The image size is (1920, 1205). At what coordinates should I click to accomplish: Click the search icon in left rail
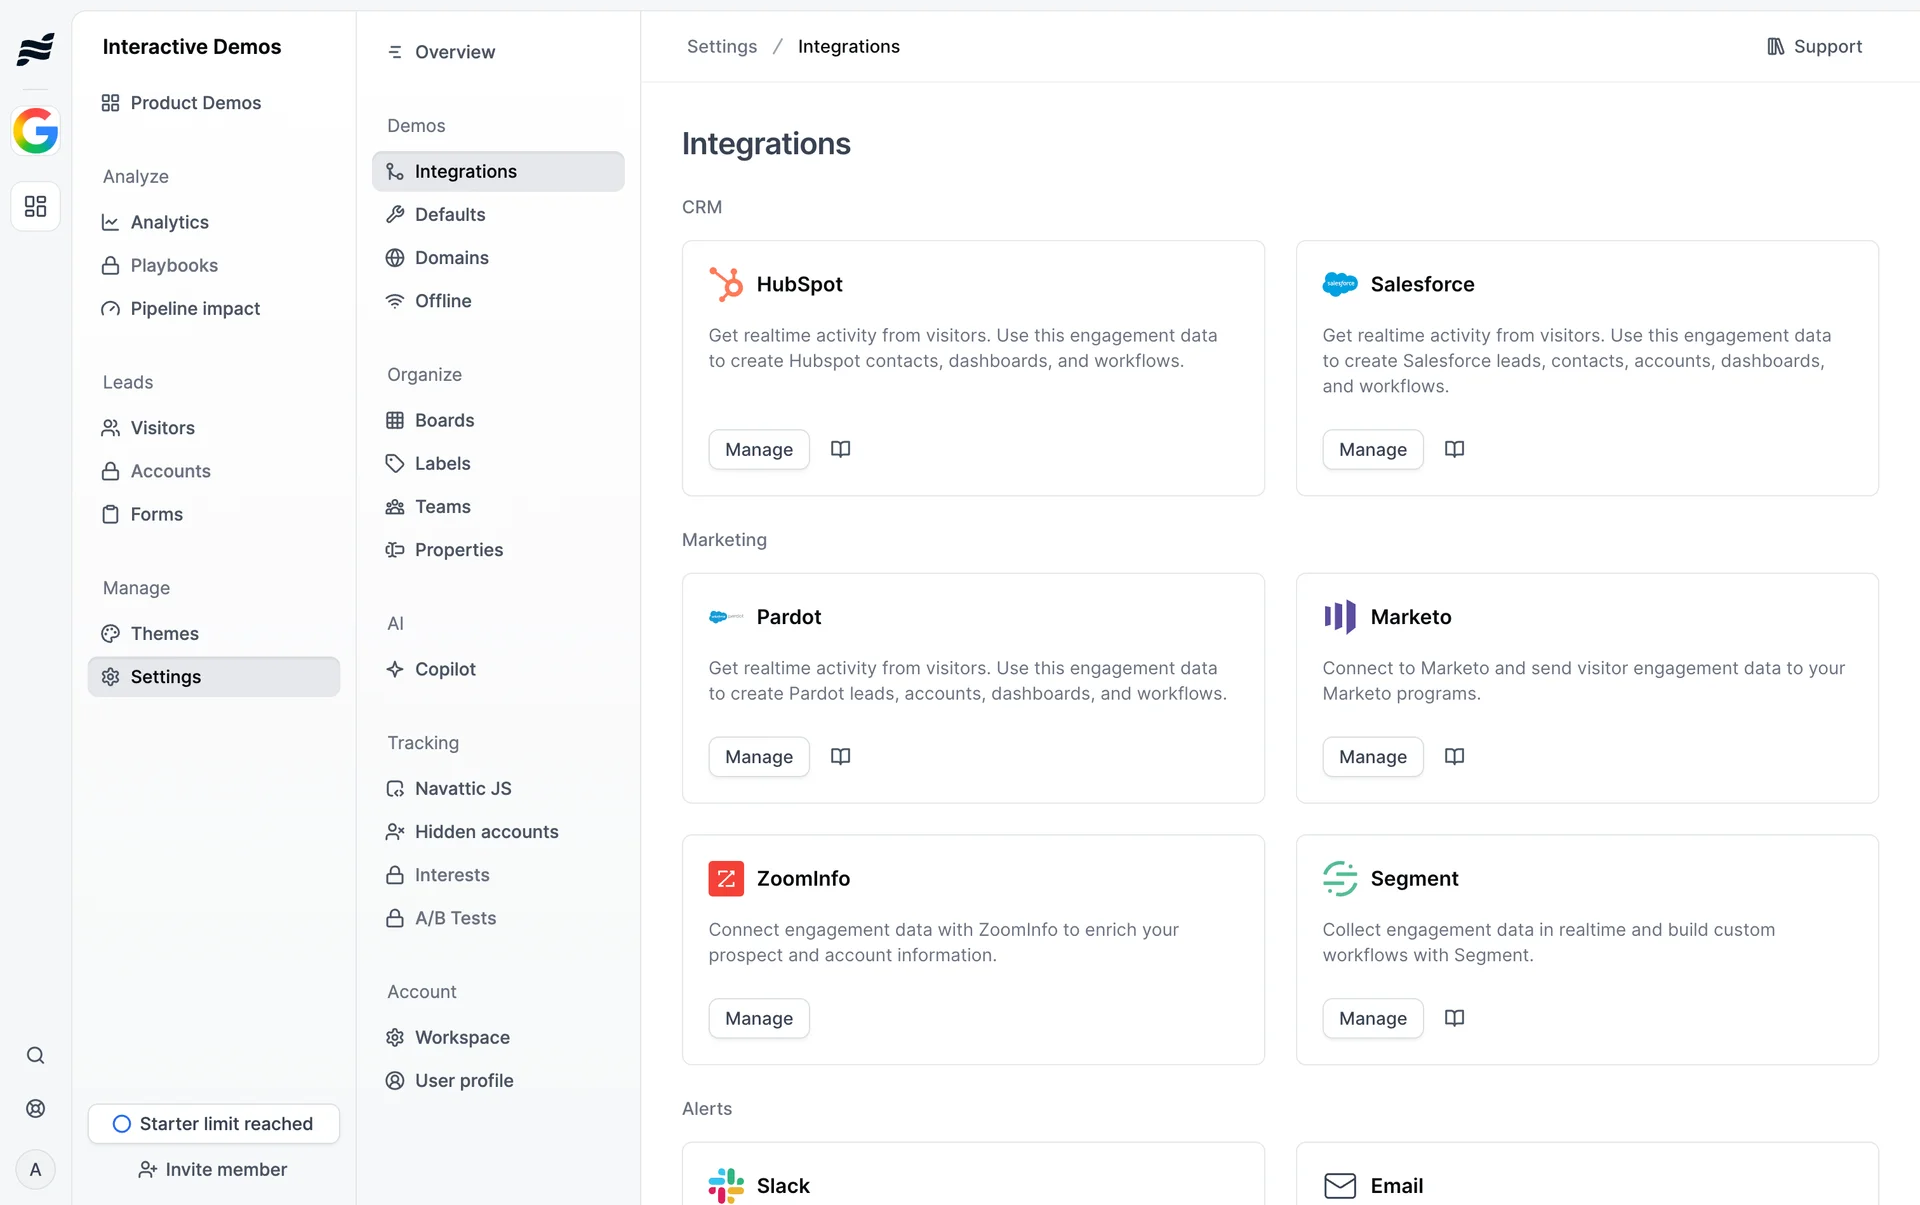35,1055
